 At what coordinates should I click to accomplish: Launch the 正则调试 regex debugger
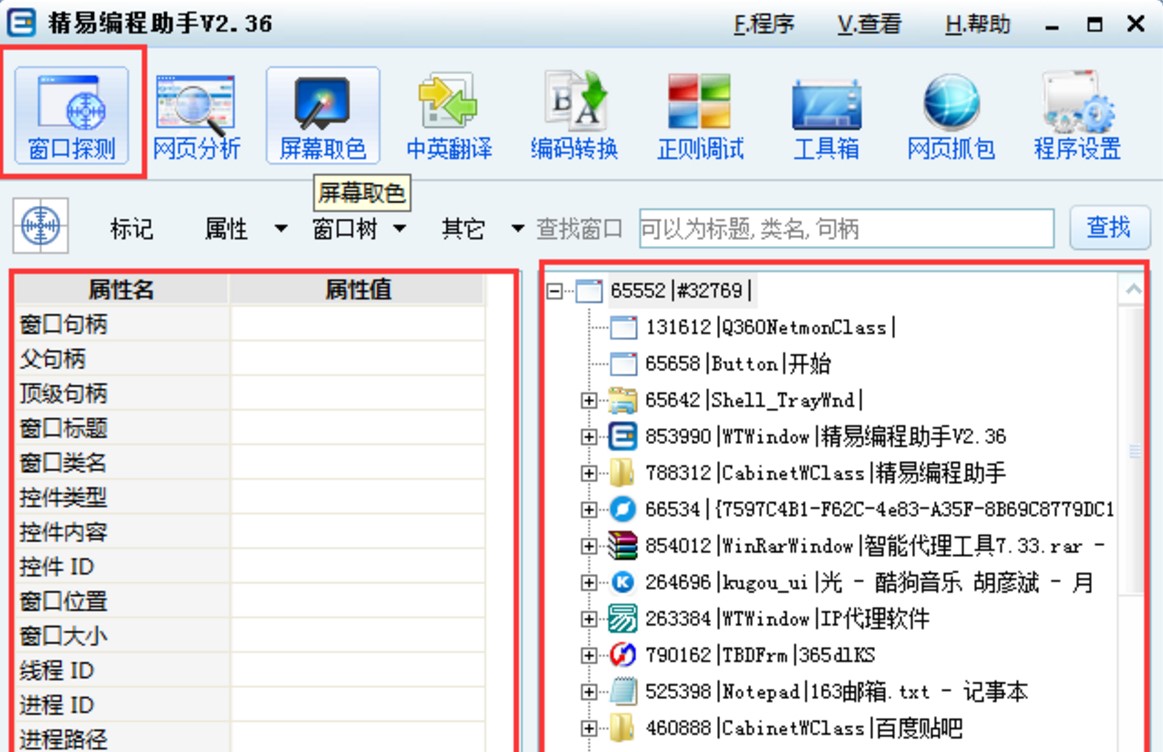coord(699,115)
